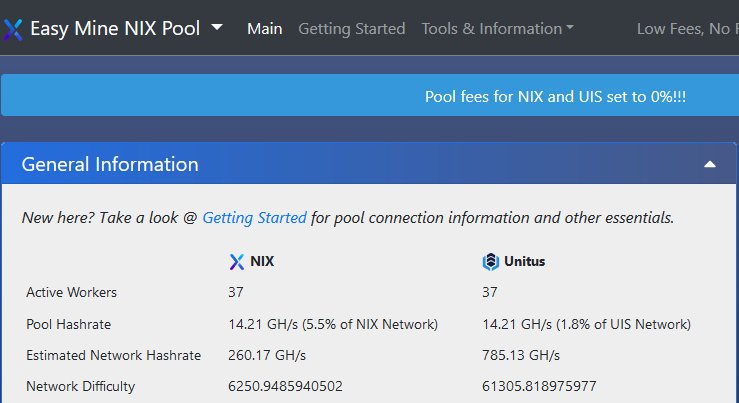739x403 pixels.
Task: Click the NIX coin icon in table
Action: (x=237, y=262)
